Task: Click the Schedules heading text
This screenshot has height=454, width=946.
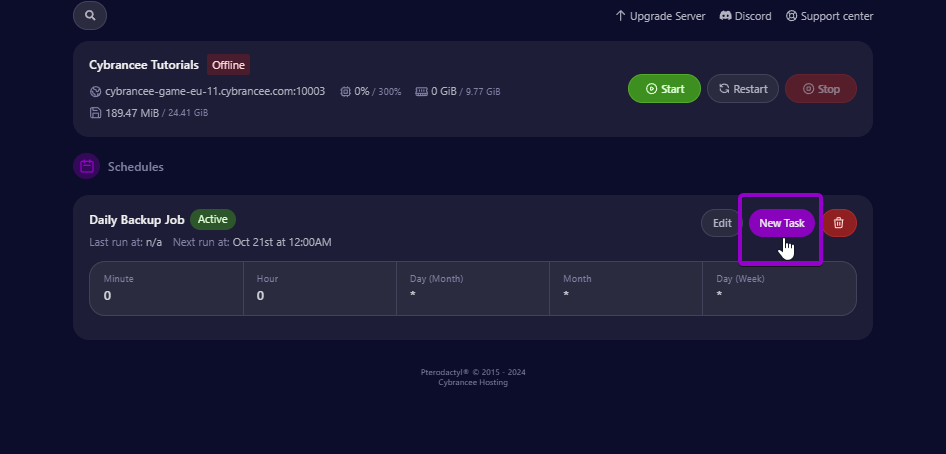Action: 136,167
